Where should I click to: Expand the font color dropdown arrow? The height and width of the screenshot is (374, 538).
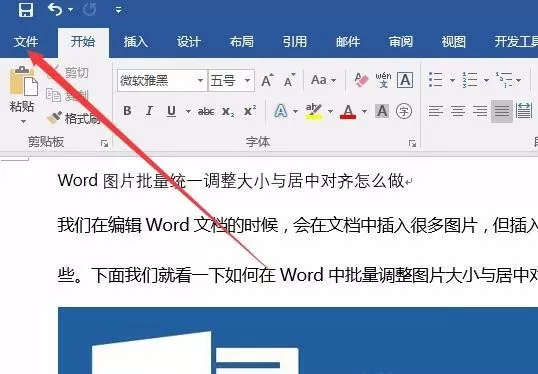click(x=364, y=112)
